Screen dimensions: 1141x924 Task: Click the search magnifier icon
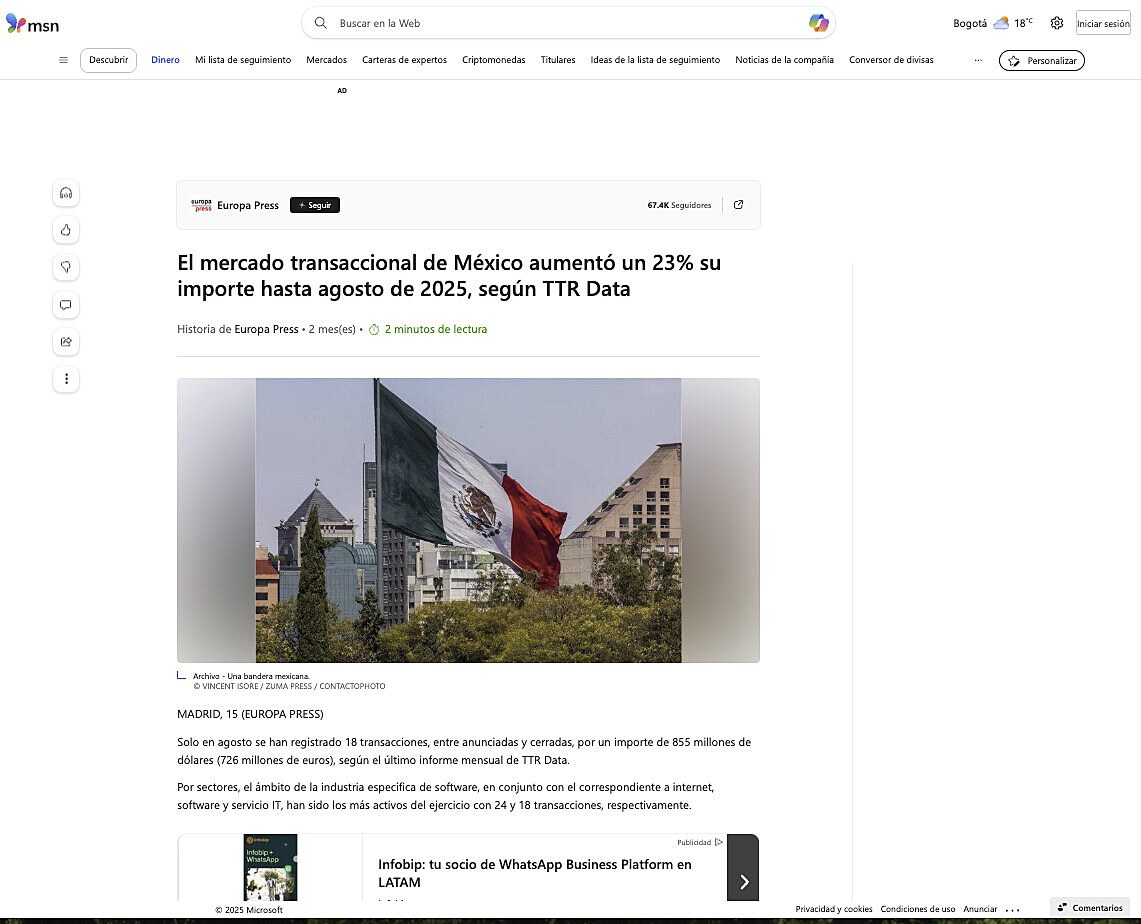click(320, 23)
